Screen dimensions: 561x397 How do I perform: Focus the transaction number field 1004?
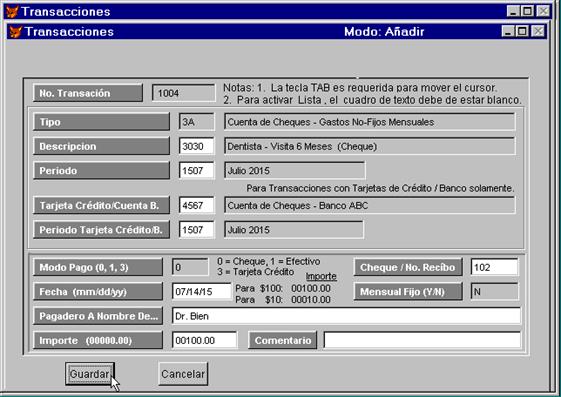[184, 93]
